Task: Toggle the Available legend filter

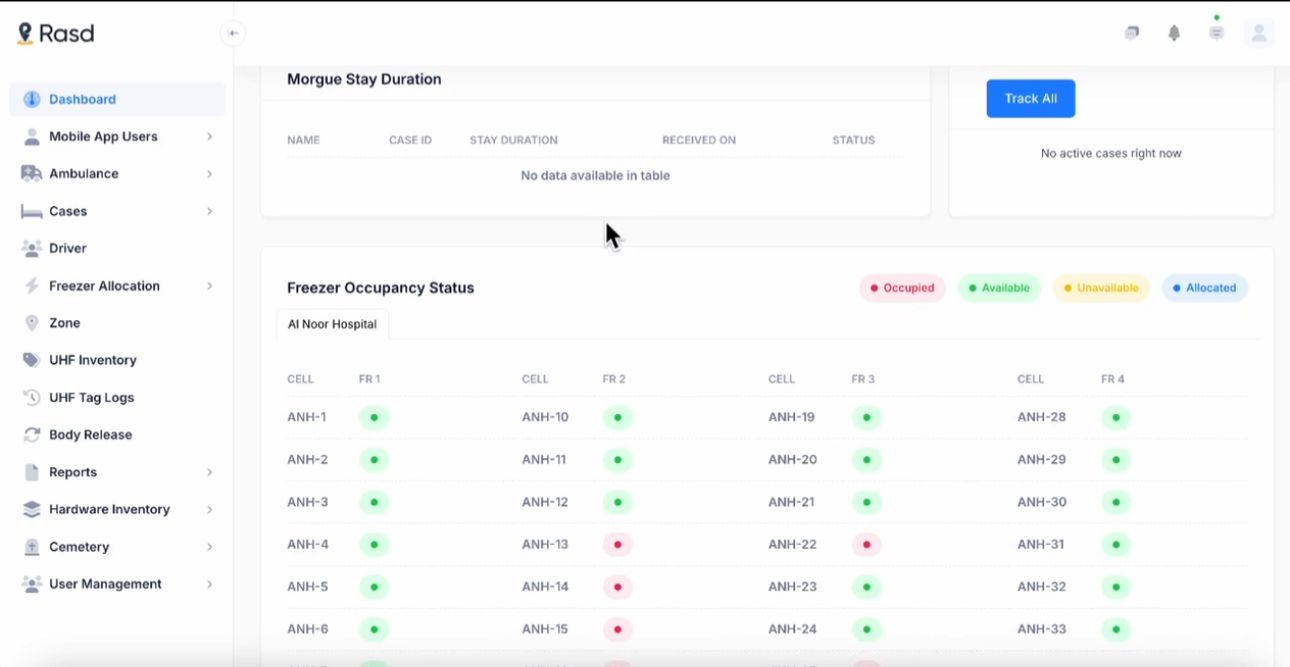Action: [x=999, y=288]
